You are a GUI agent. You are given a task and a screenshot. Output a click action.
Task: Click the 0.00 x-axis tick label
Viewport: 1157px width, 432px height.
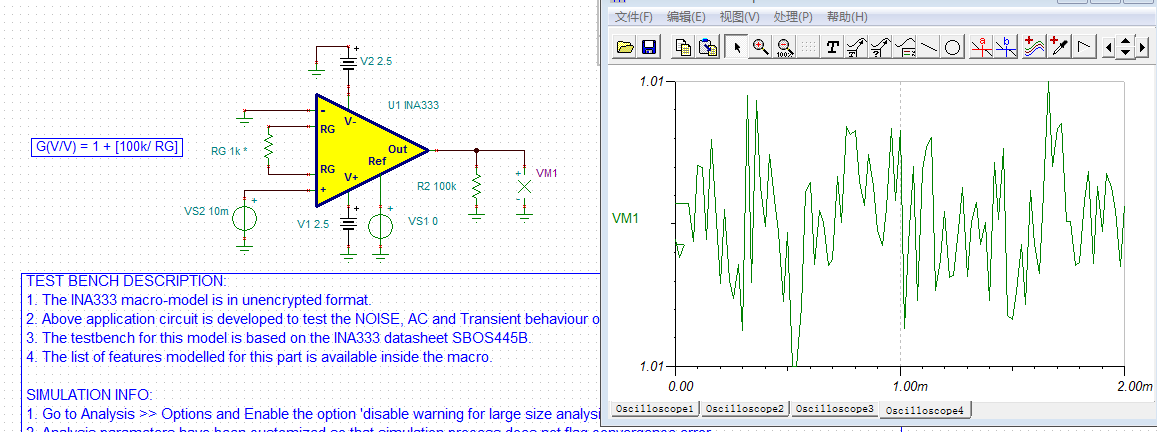(x=680, y=386)
